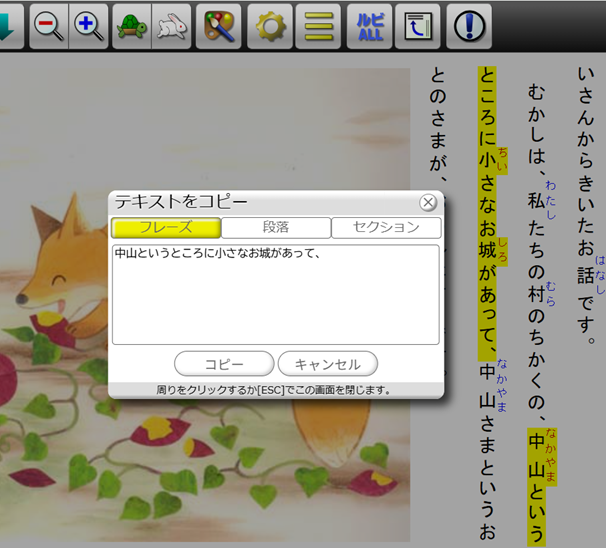Open the exclamation info icon
606x548 pixels.
click(x=468, y=27)
